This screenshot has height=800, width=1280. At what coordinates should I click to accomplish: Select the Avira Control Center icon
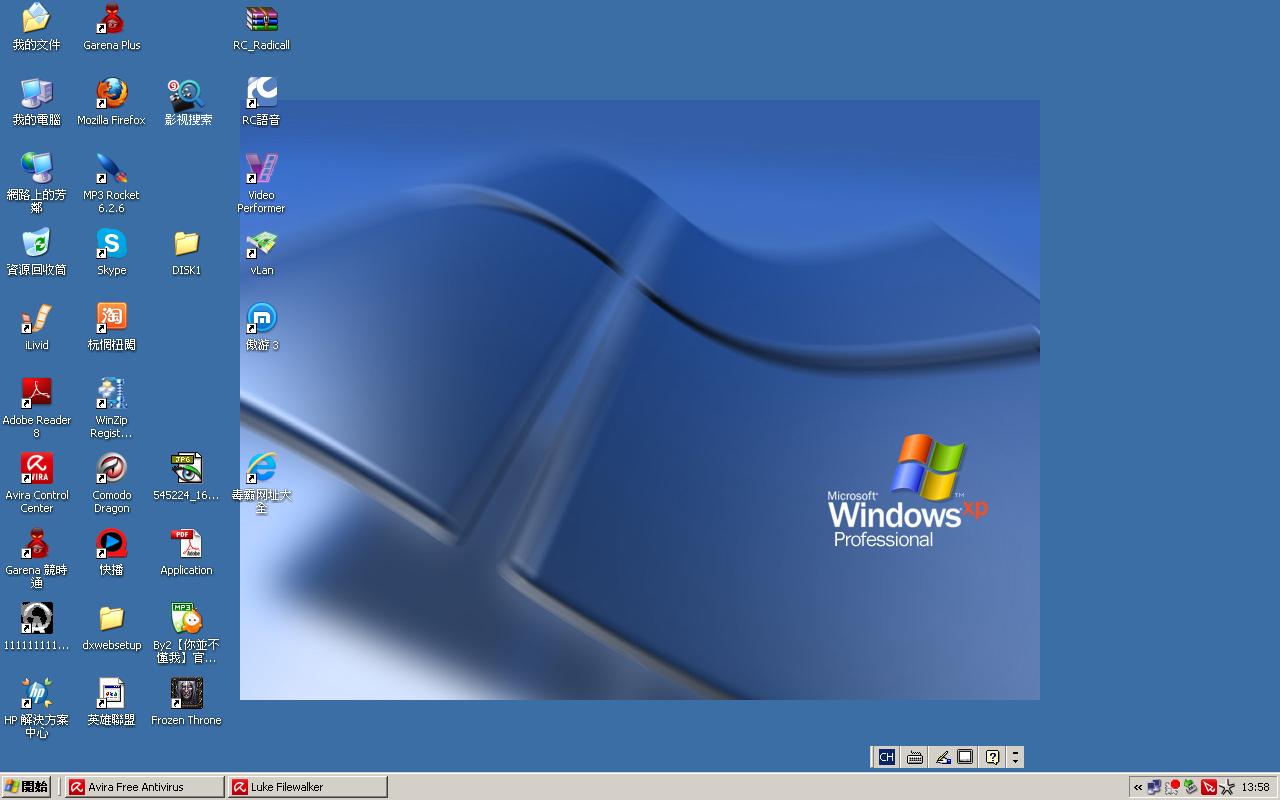(37, 469)
